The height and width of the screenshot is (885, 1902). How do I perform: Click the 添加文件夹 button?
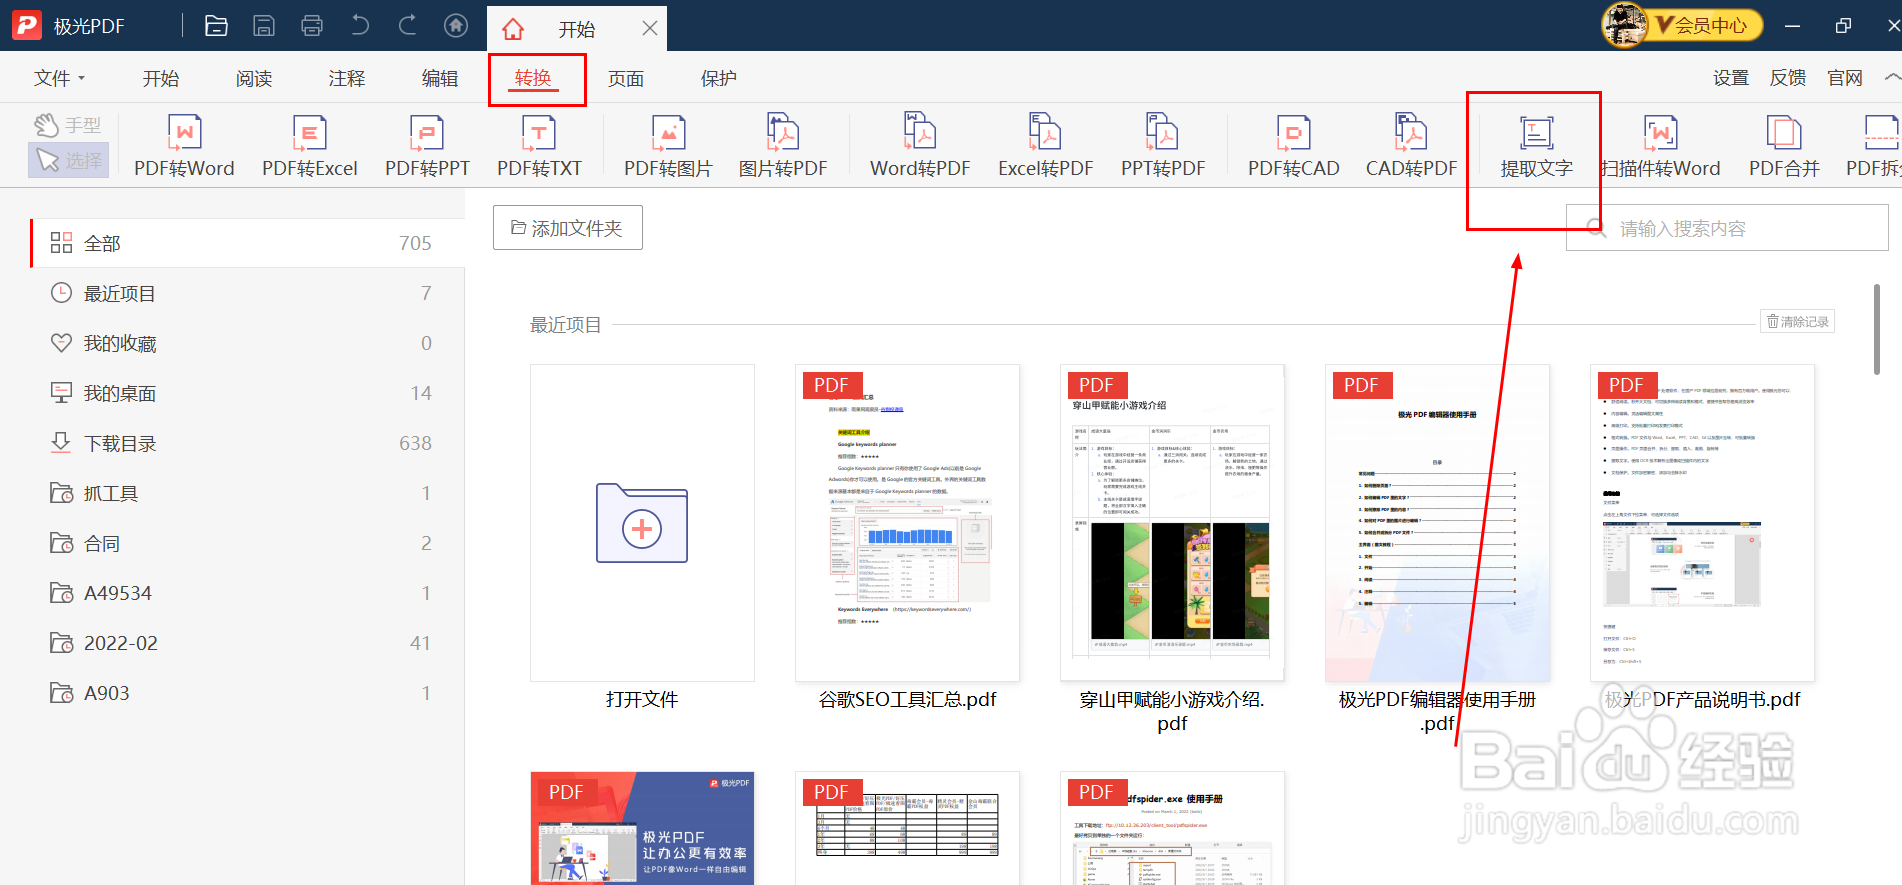(568, 228)
